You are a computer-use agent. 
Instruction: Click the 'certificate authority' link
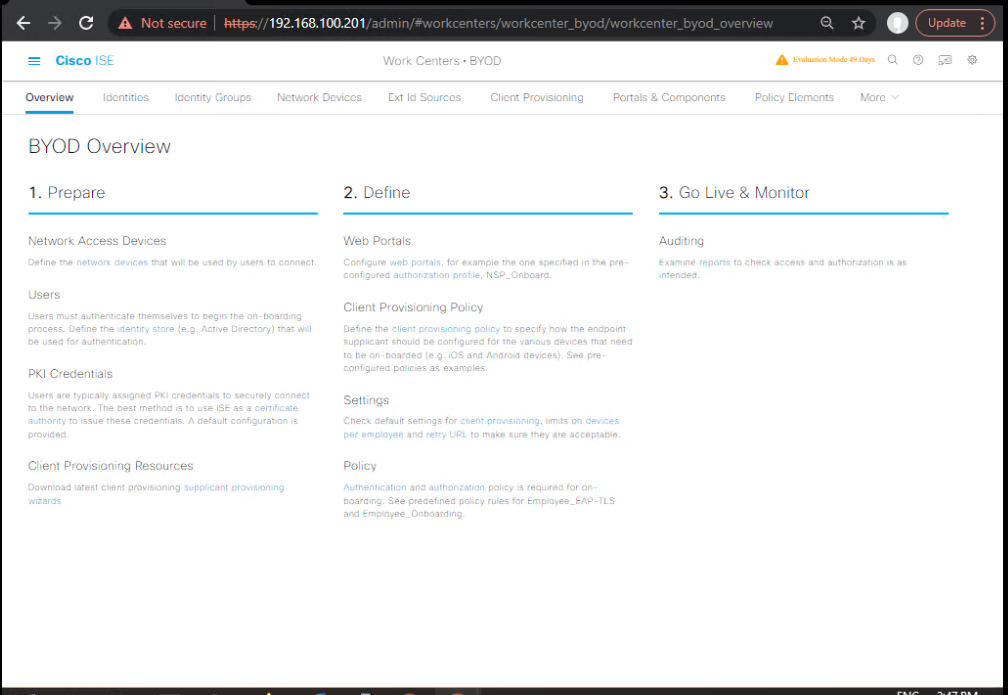163,415
